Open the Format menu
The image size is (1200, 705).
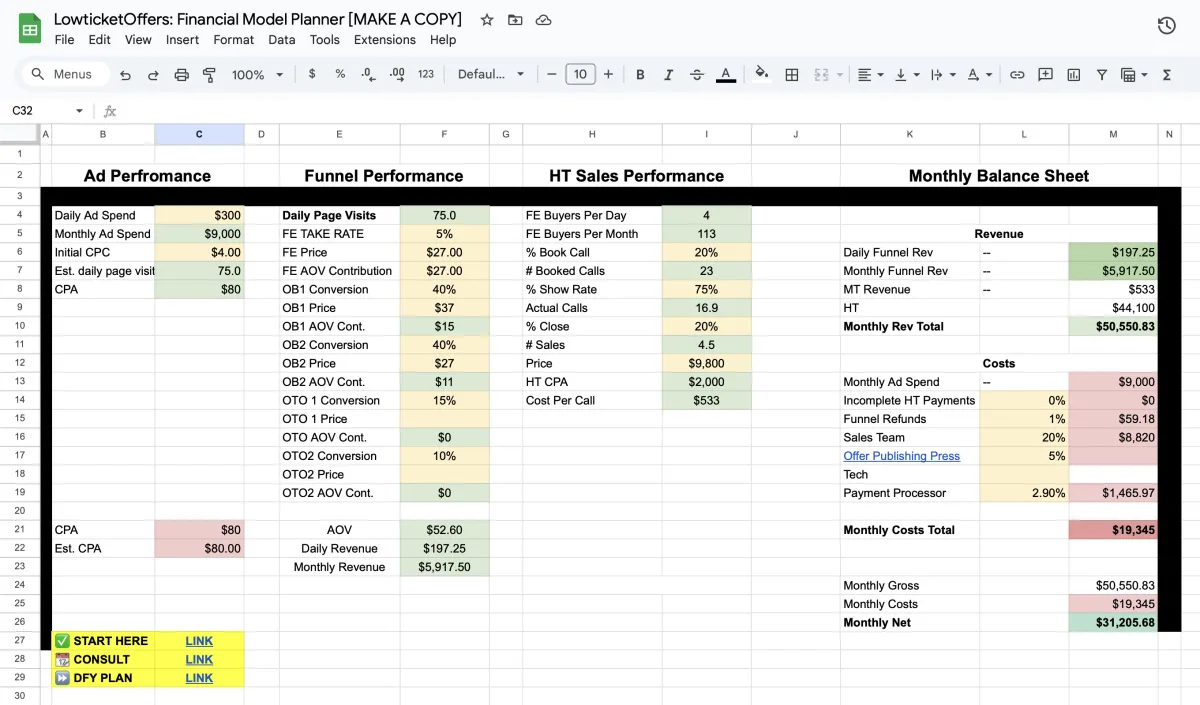(x=233, y=40)
